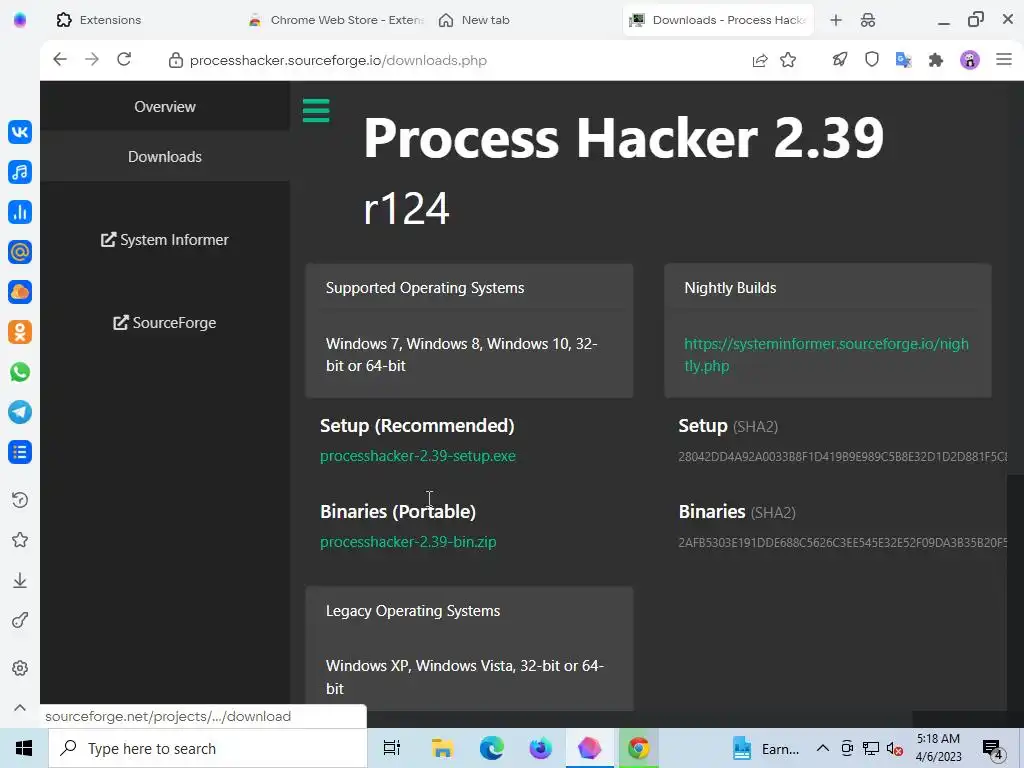Click the muted volume tray icon
The width and height of the screenshot is (1024, 768).
[895, 748]
